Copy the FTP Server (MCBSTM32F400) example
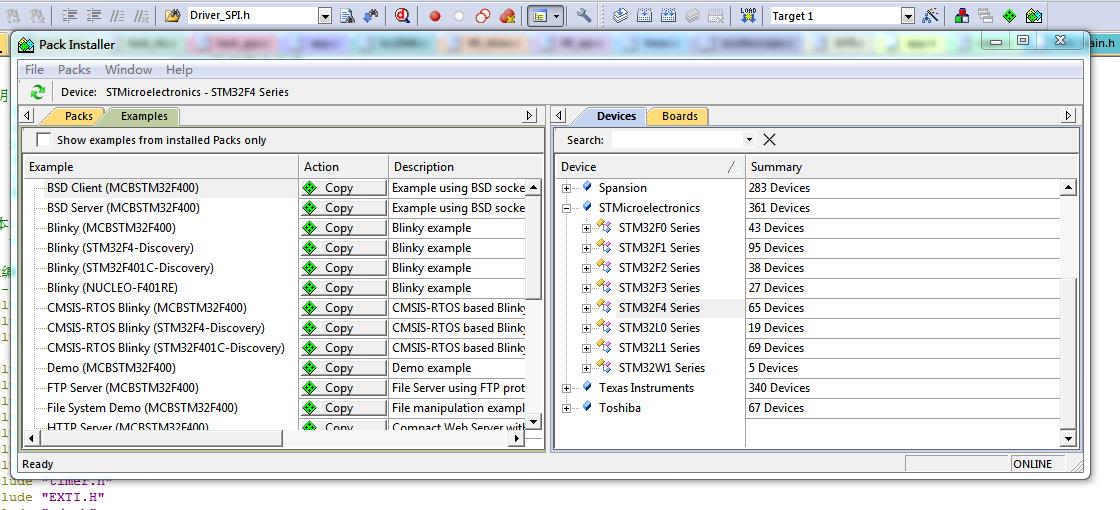 click(344, 388)
